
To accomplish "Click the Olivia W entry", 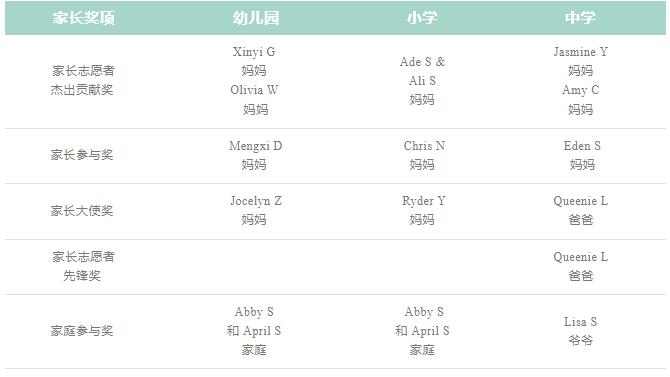I will click(x=254, y=90).
